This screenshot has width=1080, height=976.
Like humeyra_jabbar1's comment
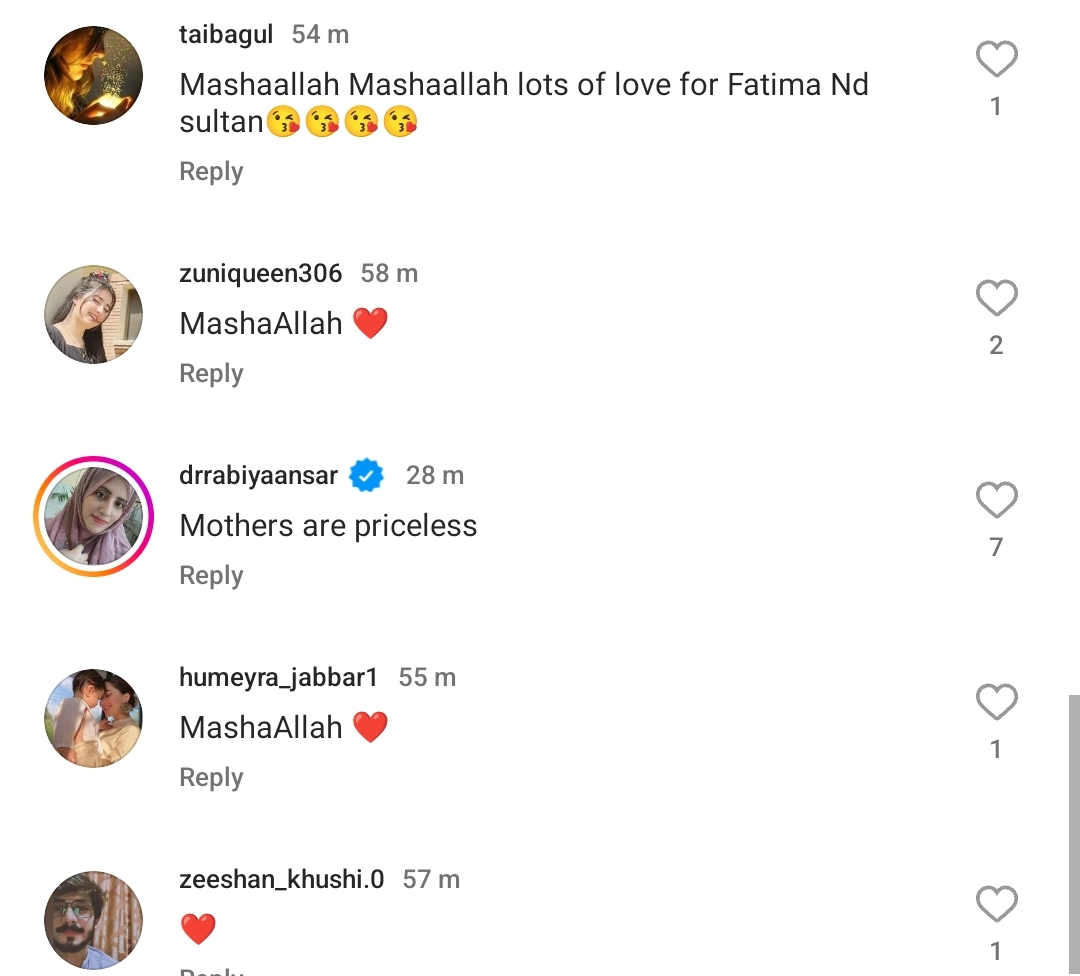coord(996,703)
